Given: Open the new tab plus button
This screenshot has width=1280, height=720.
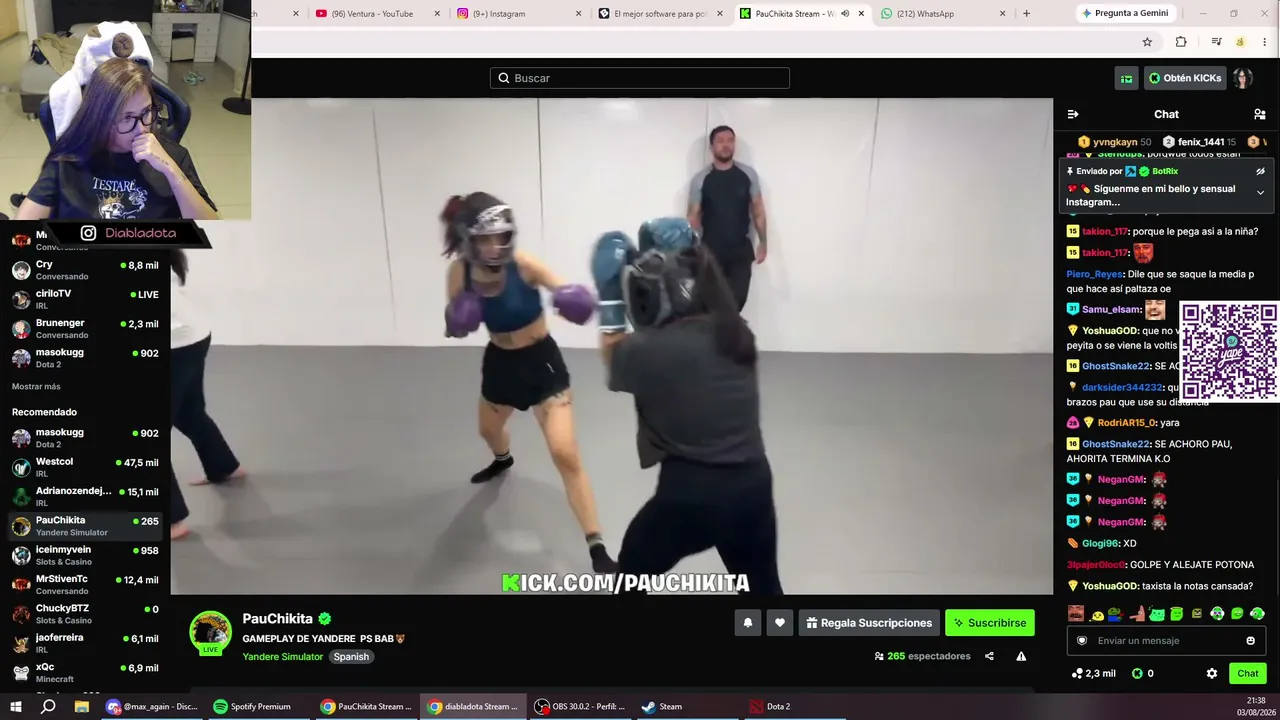Looking at the screenshot, I should pyautogui.click(x=1026, y=14).
